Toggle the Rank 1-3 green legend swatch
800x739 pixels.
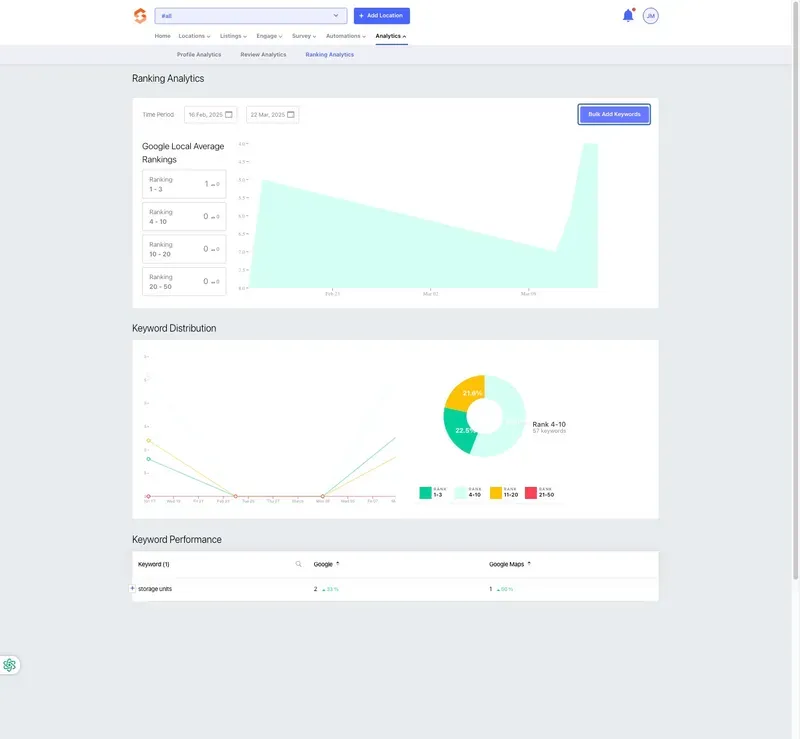click(x=426, y=492)
